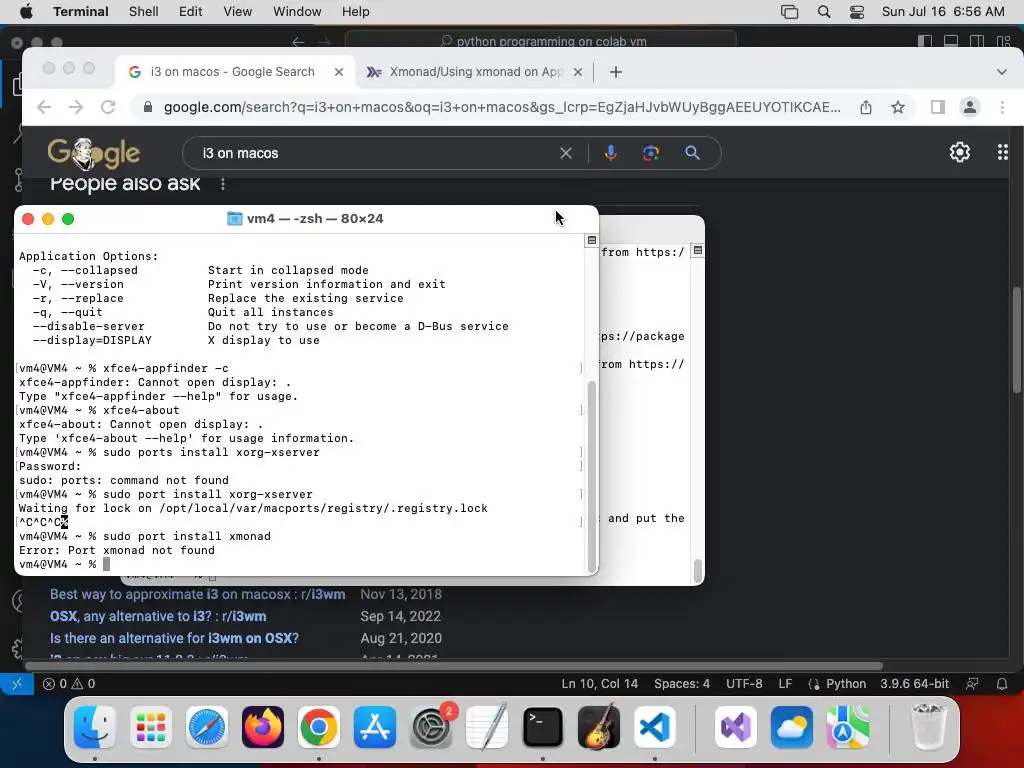Open Google quick settings gear
This screenshot has width=1024, height=768.
point(959,152)
